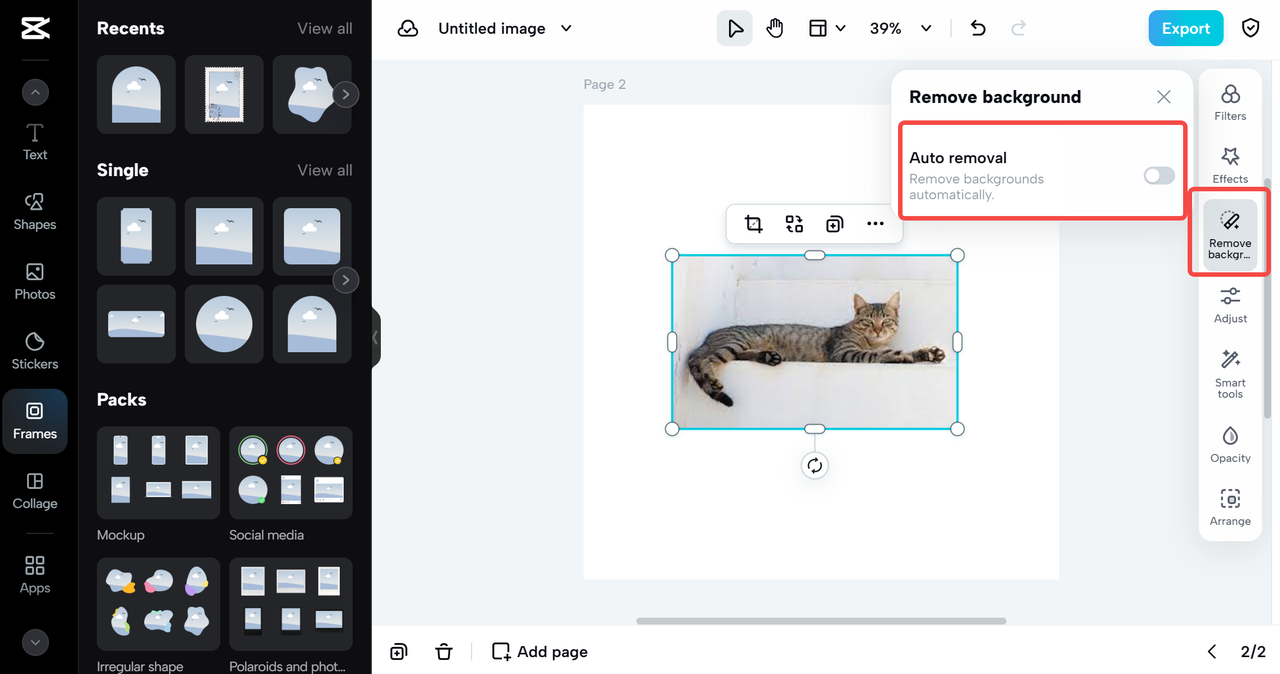The image size is (1280, 674).
Task: Select the cat image on canvas
Action: (x=815, y=342)
